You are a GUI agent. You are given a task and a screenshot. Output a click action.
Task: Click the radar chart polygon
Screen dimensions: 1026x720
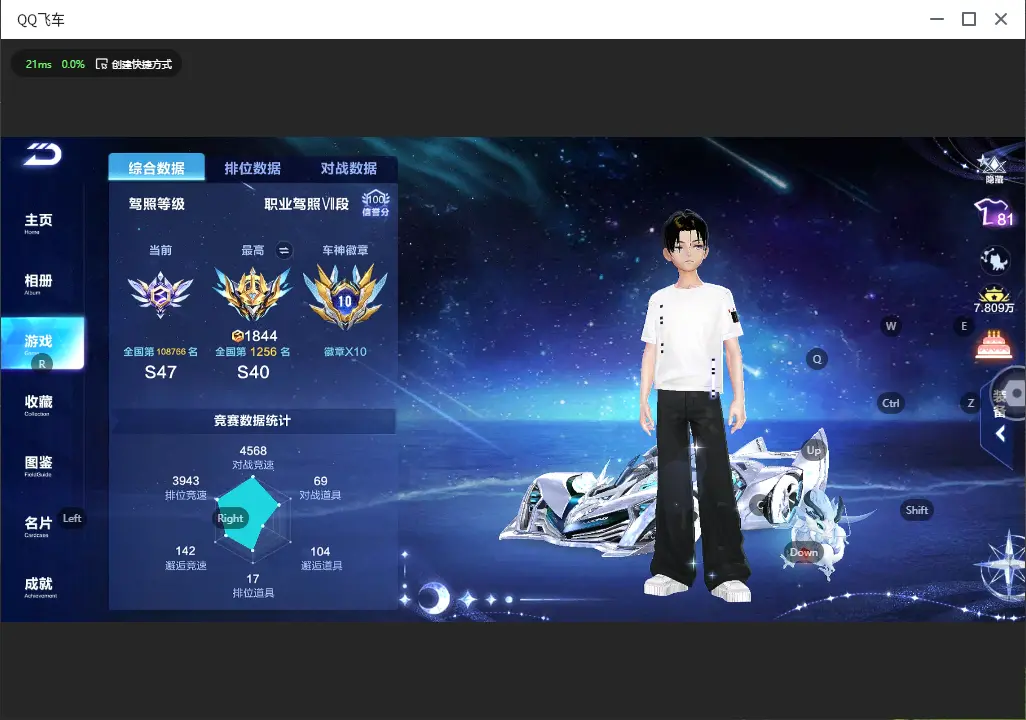(249, 514)
